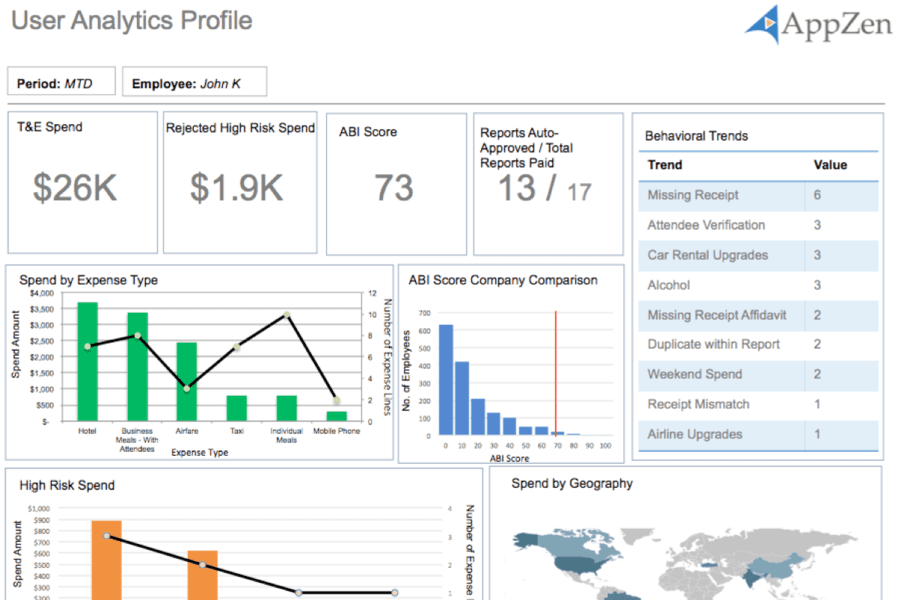Select the Receipt Mismatch row
Screen dimensions: 900x600
(x=758, y=404)
